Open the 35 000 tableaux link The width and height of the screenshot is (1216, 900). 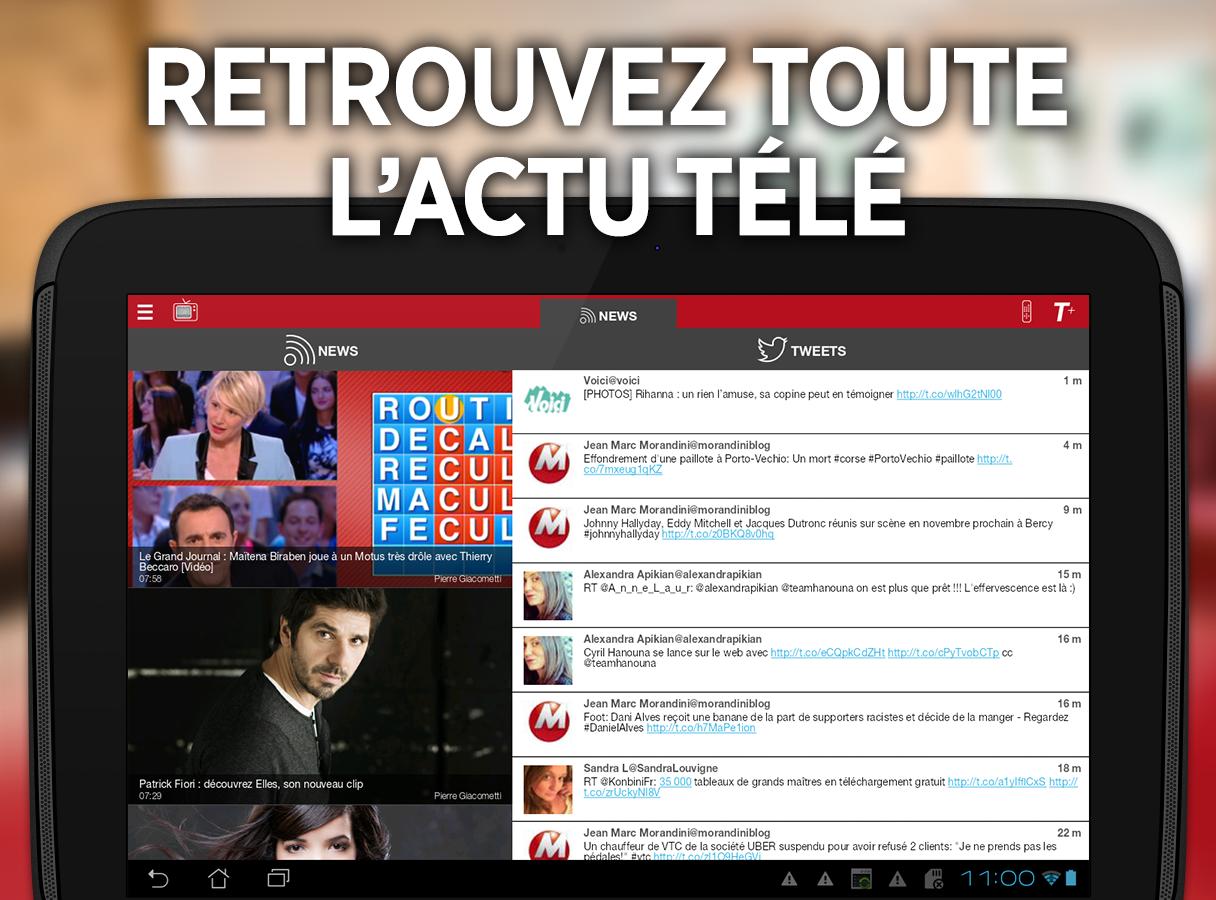pyautogui.click(x=675, y=782)
